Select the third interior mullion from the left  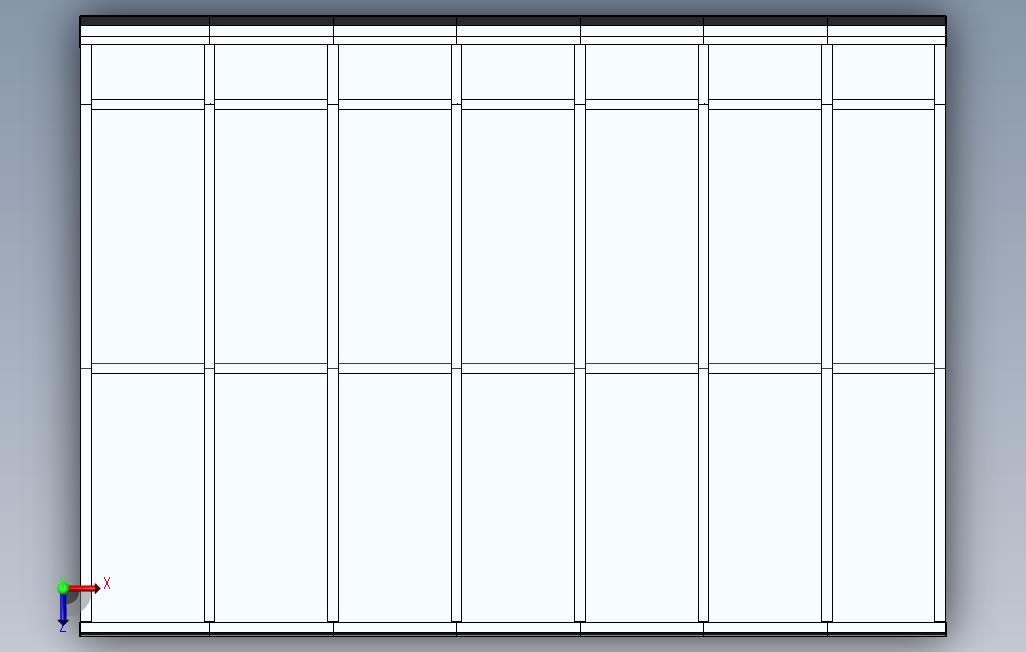click(456, 333)
